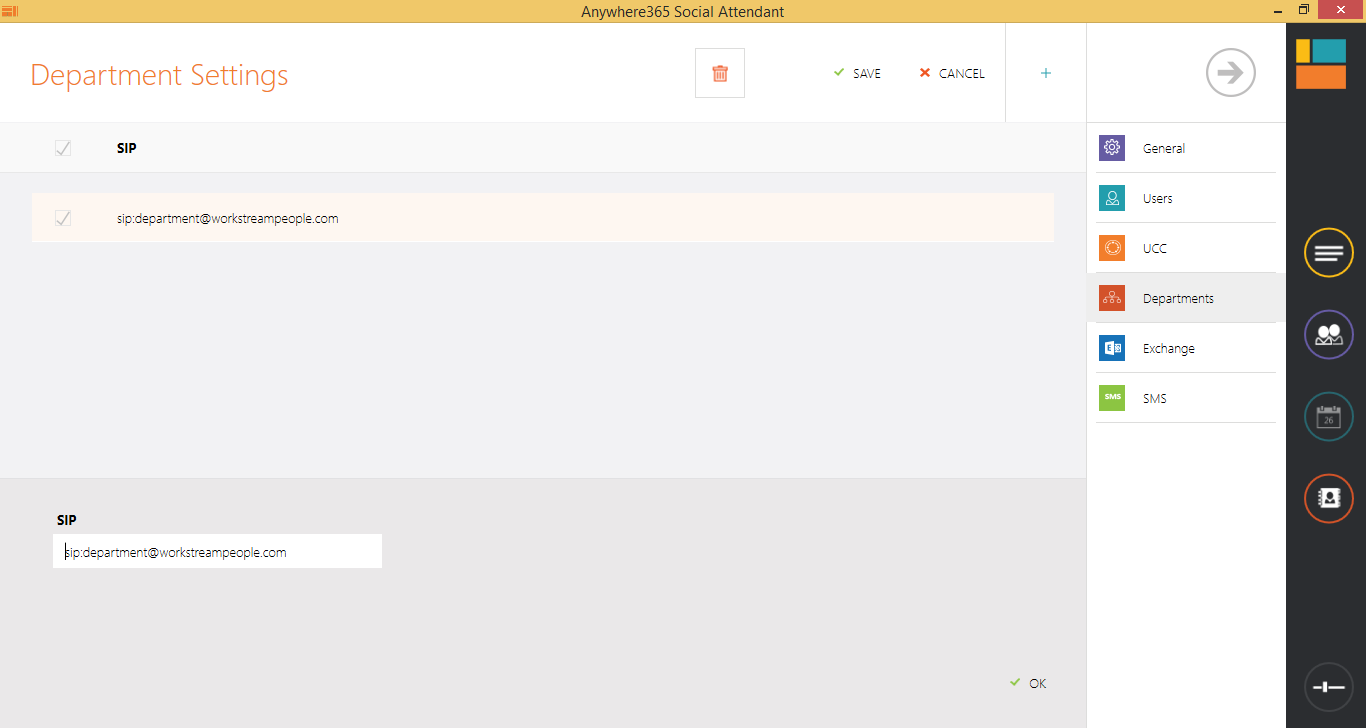Open the calendar circular sidebar icon
This screenshot has height=728, width=1366.
1328,417
